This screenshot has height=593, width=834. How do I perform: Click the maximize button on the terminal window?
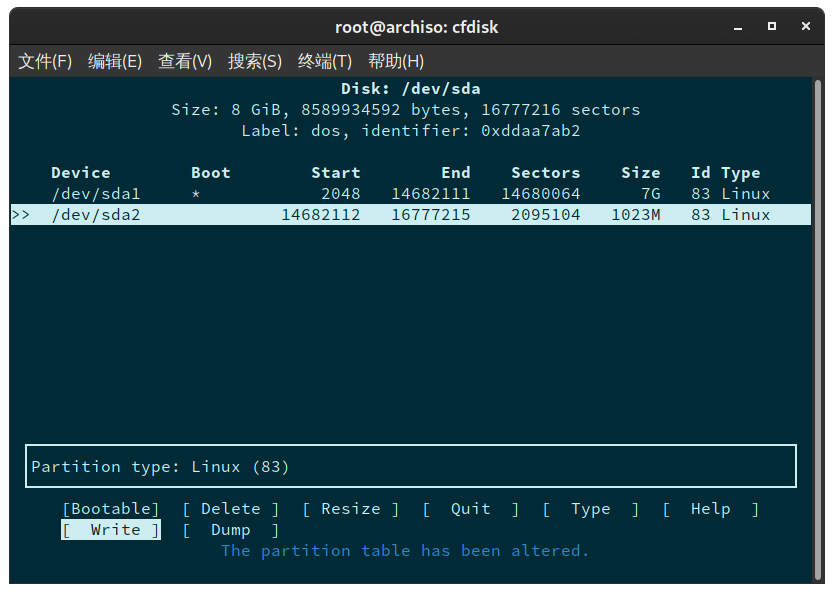(771, 27)
